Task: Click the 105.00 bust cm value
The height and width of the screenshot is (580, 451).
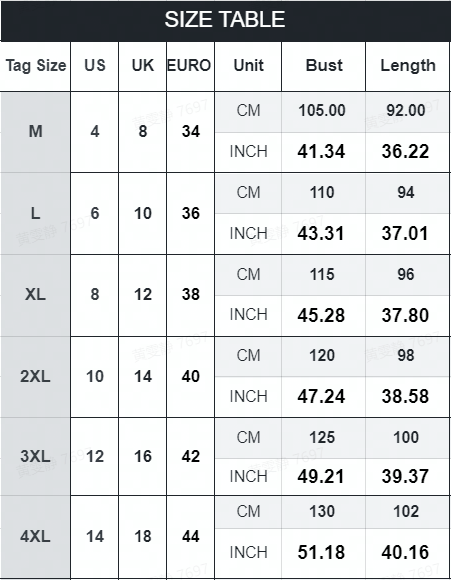Action: pos(322,111)
